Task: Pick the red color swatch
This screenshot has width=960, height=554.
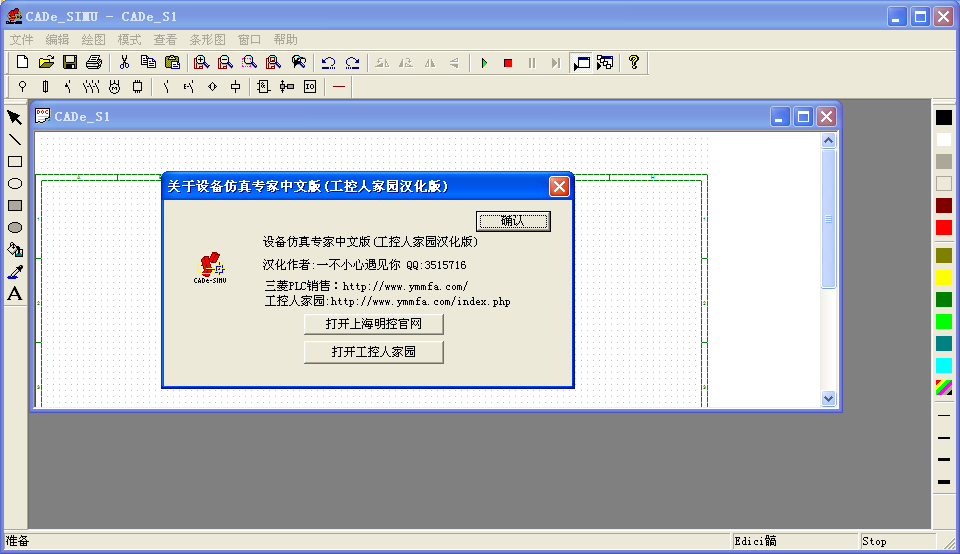Action: [944, 228]
